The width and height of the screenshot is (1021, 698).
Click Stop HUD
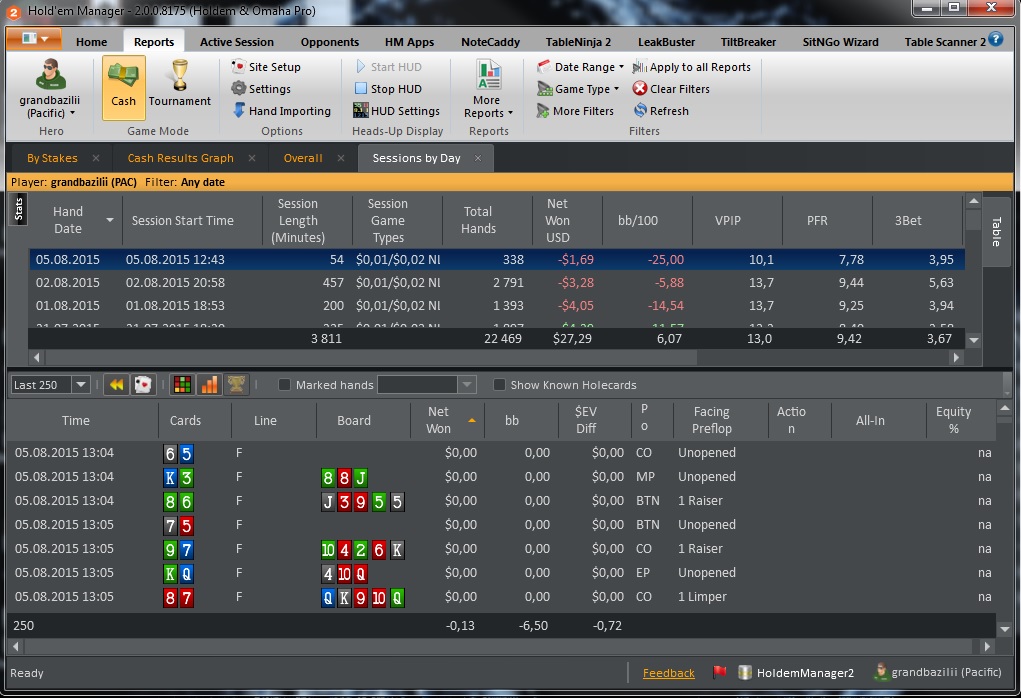[388, 89]
